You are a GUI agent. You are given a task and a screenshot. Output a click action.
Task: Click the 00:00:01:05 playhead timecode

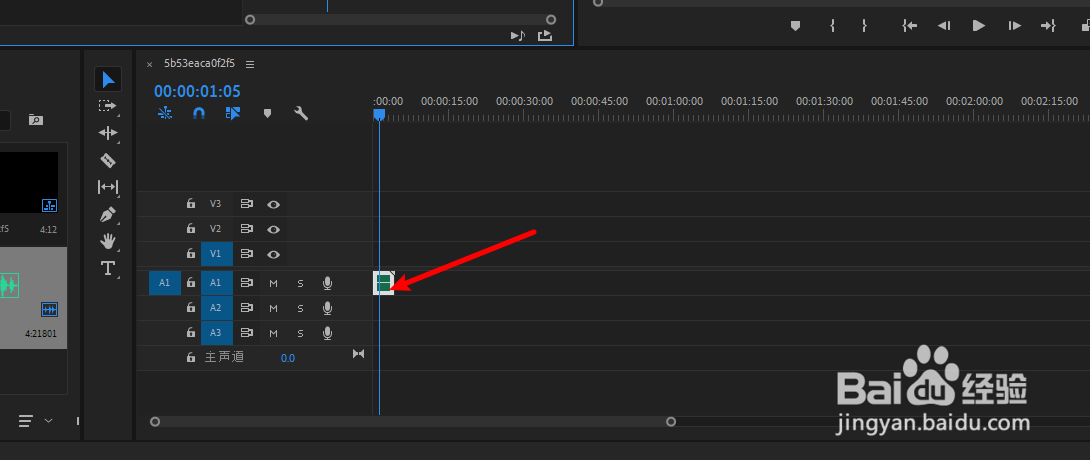(197, 91)
